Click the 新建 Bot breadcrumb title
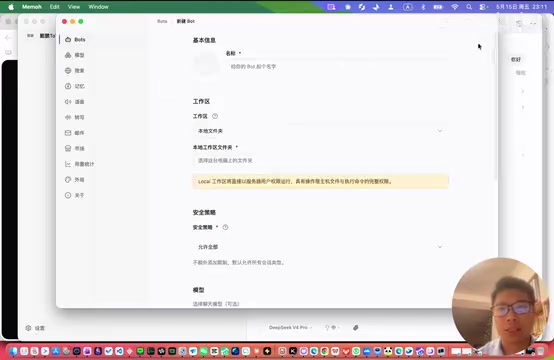The height and width of the screenshot is (360, 554). [186, 21]
